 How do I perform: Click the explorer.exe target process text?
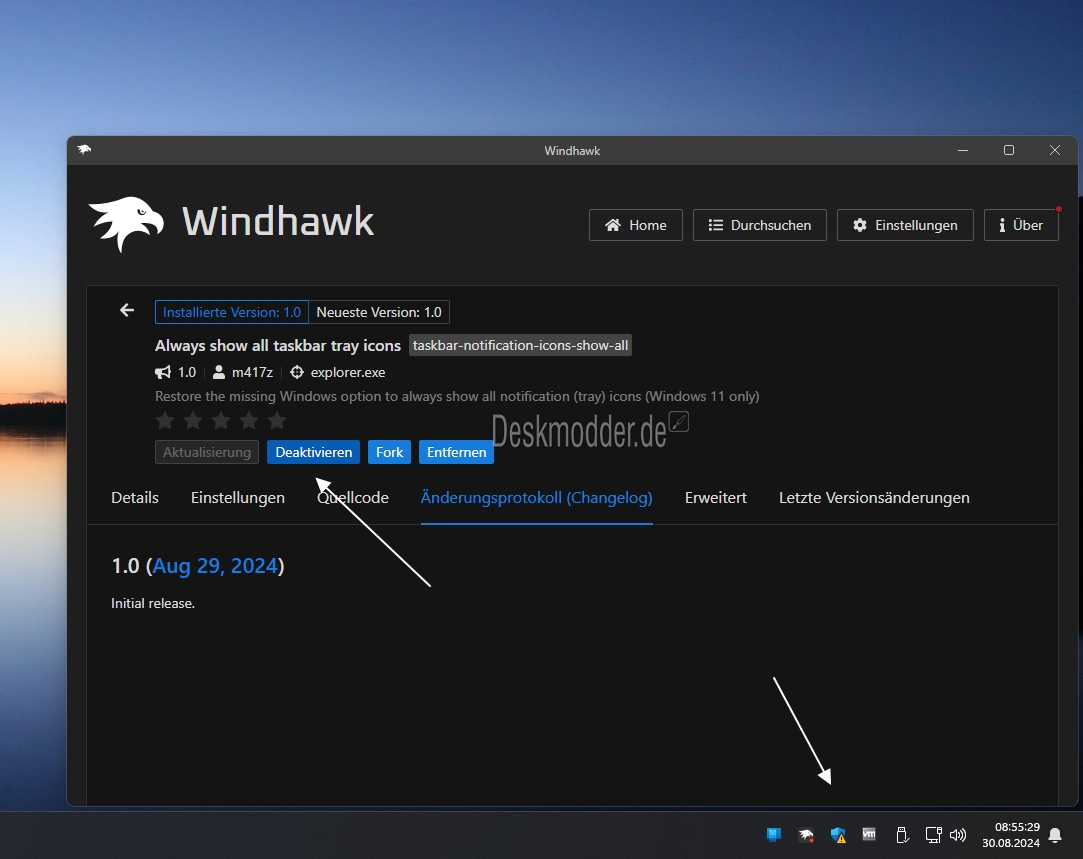[348, 372]
